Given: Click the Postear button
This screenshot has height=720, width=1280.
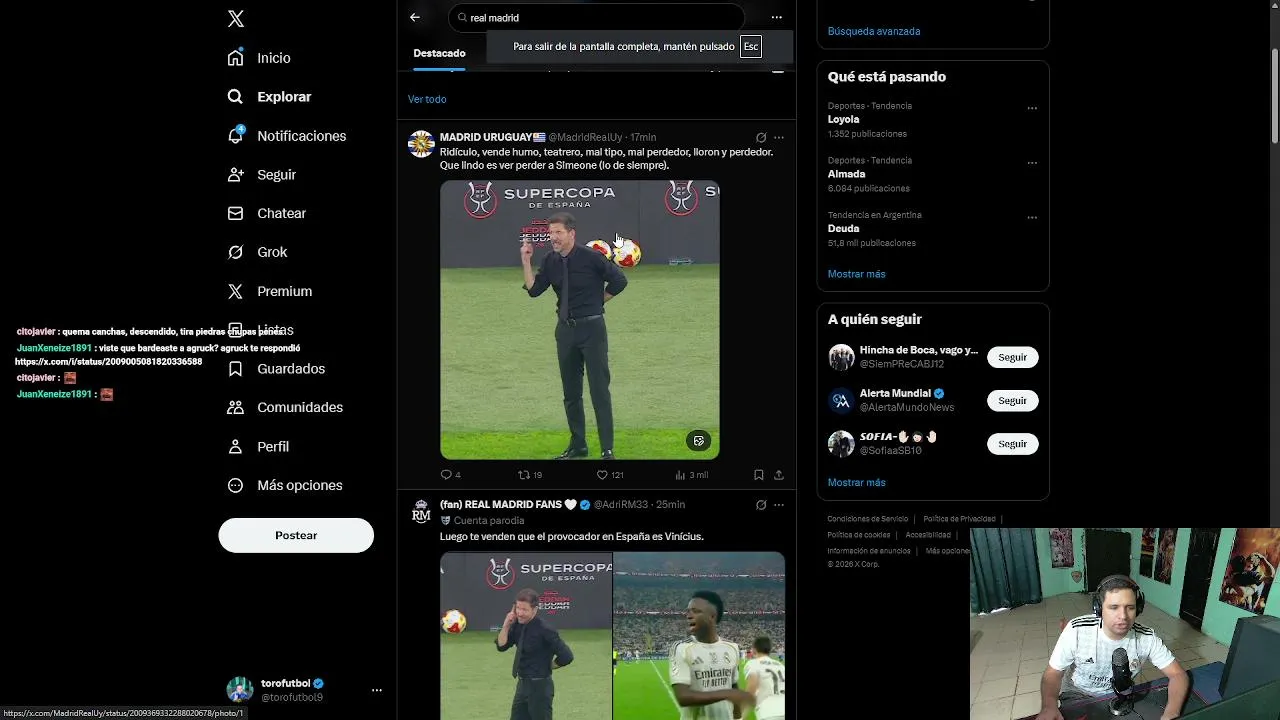Looking at the screenshot, I should coord(296,535).
